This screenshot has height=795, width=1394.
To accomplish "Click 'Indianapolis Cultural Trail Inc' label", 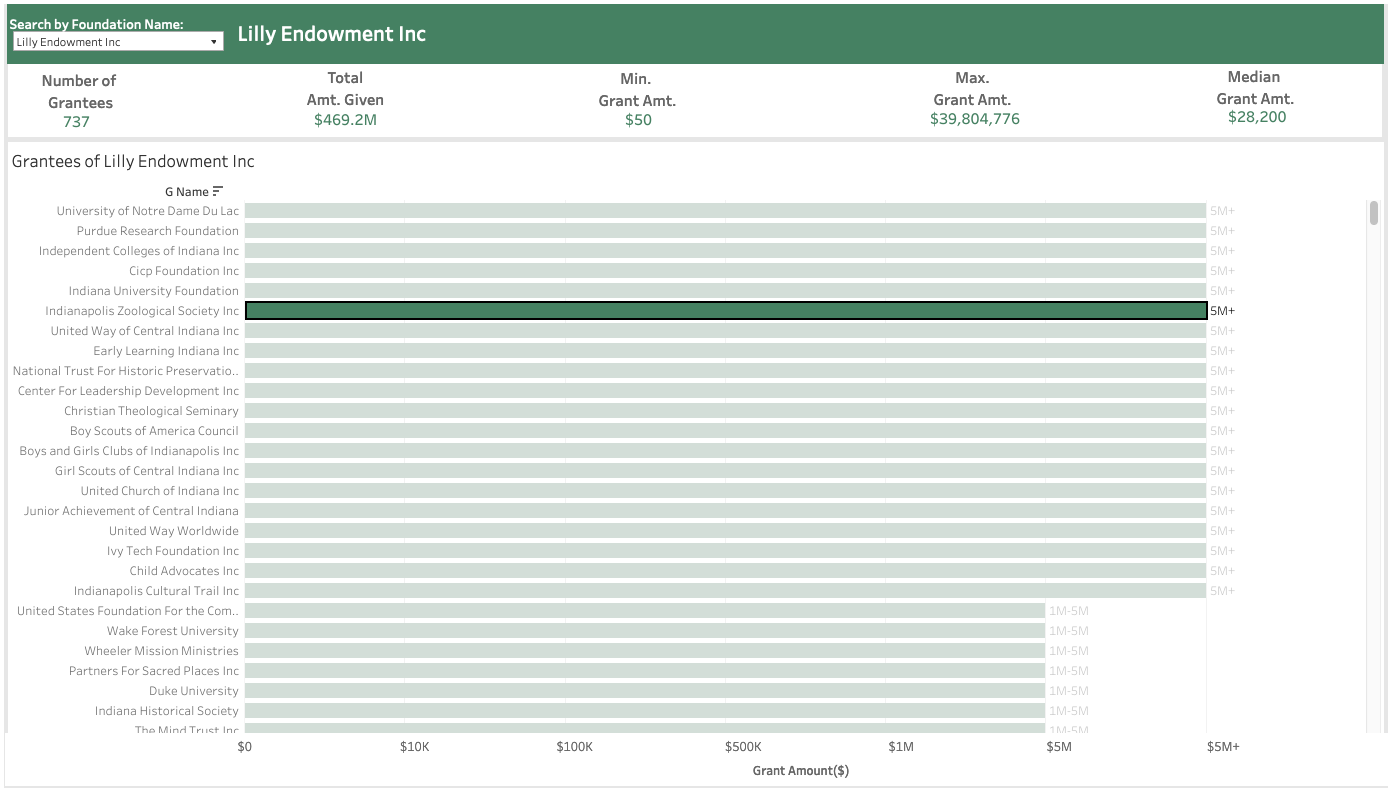I will coord(157,591).
